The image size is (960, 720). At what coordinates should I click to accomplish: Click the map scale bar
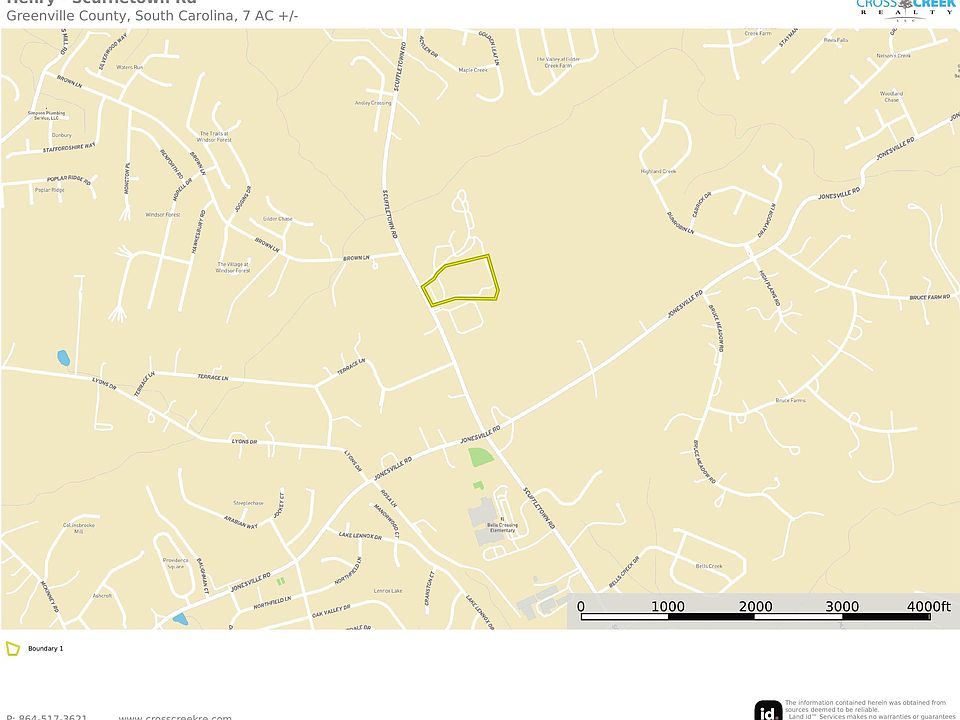click(756, 610)
